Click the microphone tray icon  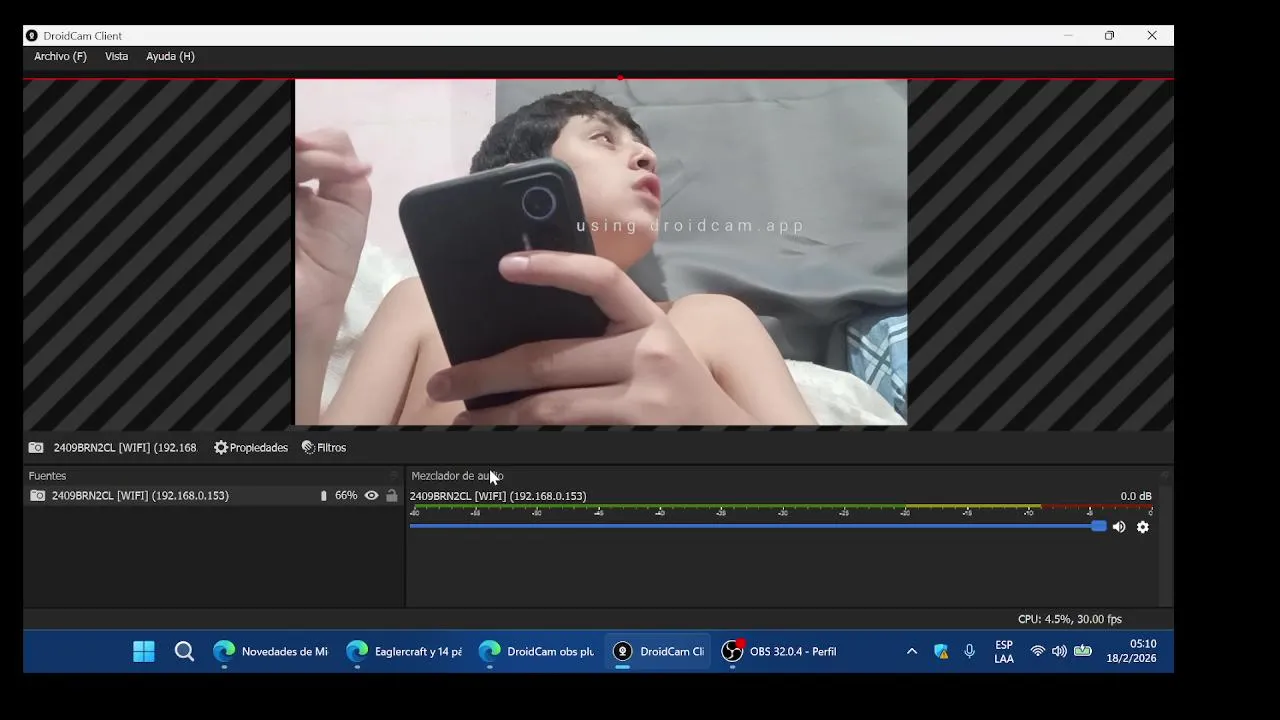pos(969,652)
